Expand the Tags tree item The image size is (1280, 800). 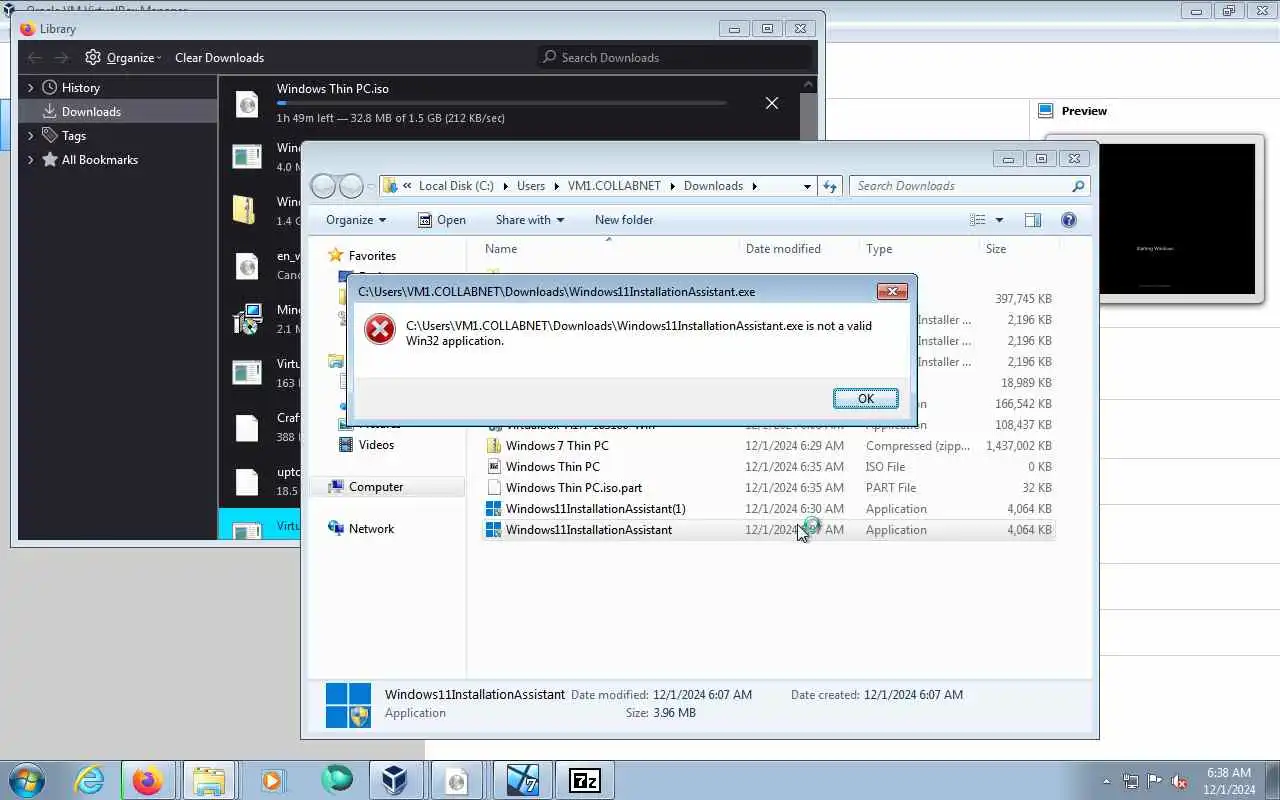[x=31, y=135]
